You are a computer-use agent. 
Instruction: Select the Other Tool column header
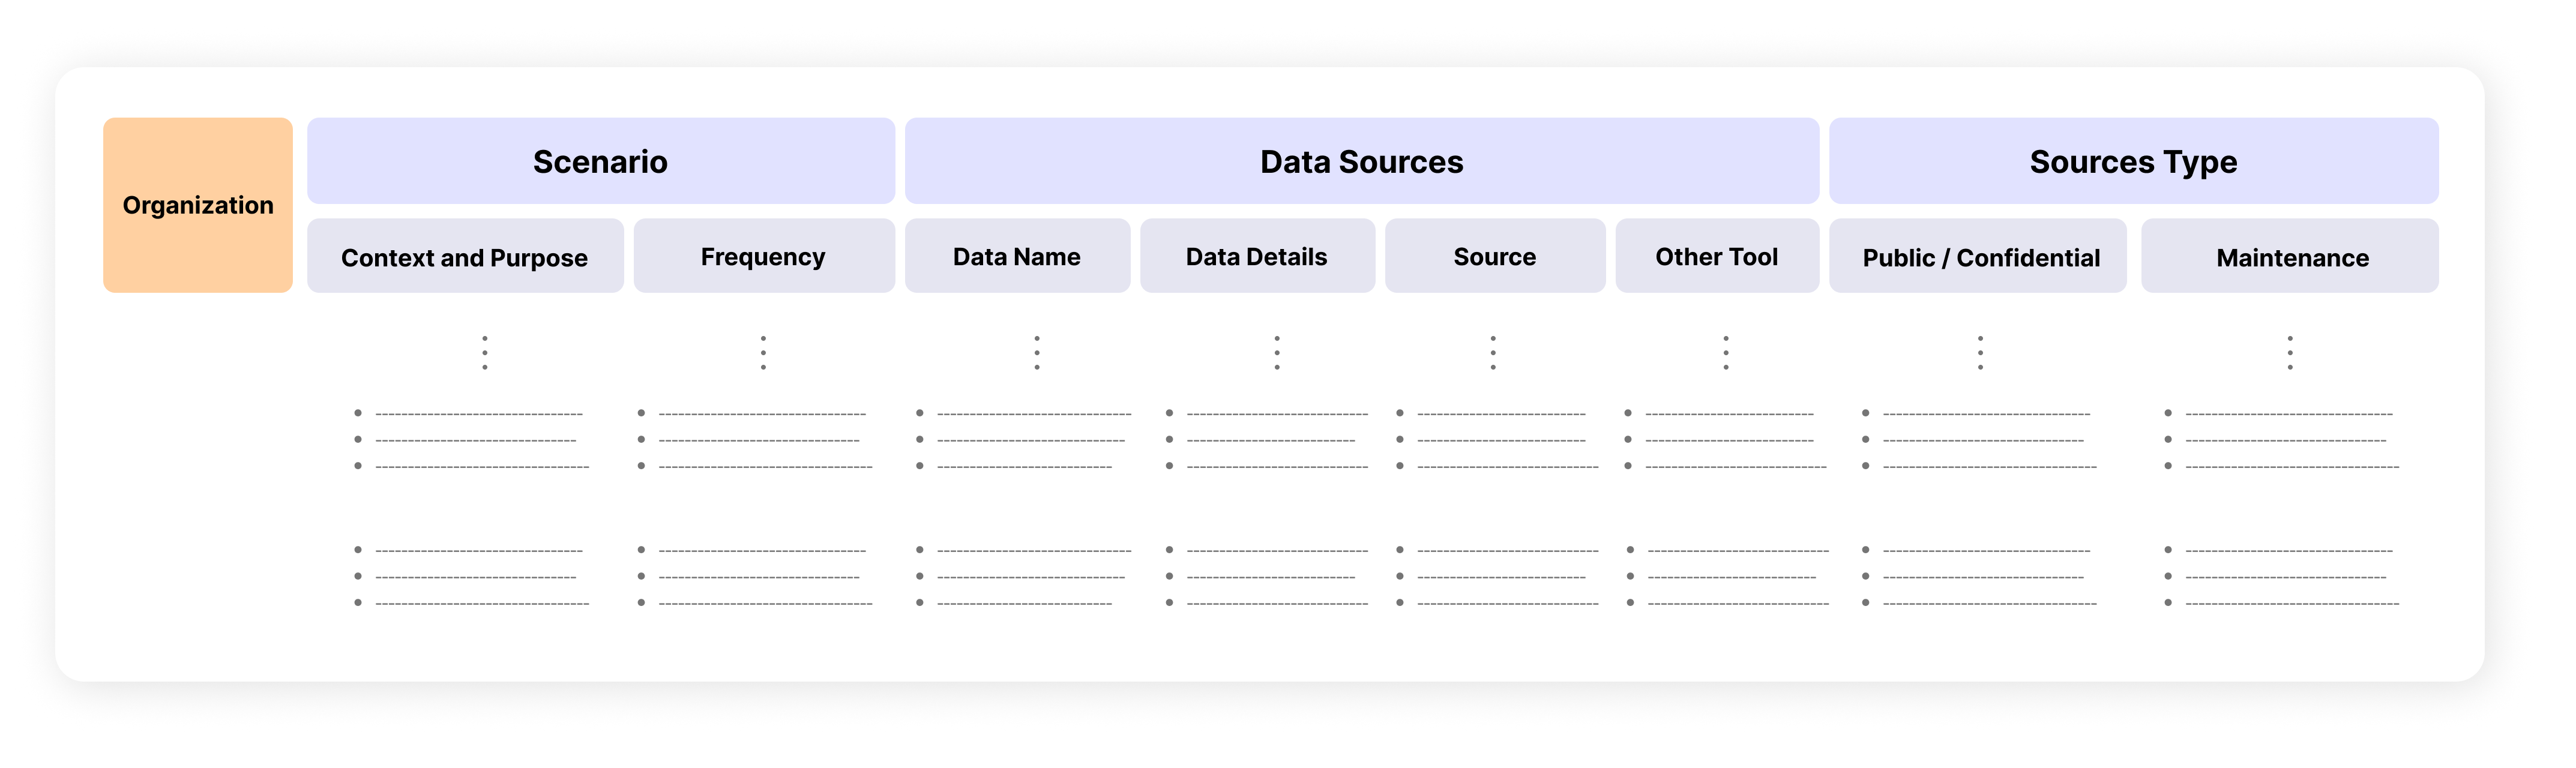pos(1716,257)
